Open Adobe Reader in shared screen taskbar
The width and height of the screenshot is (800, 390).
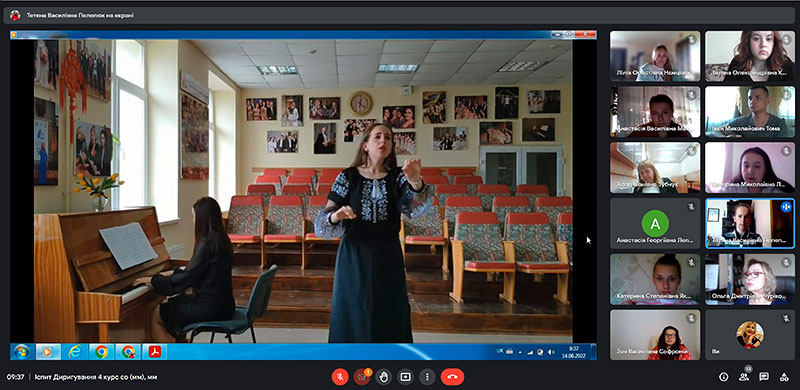(x=155, y=352)
